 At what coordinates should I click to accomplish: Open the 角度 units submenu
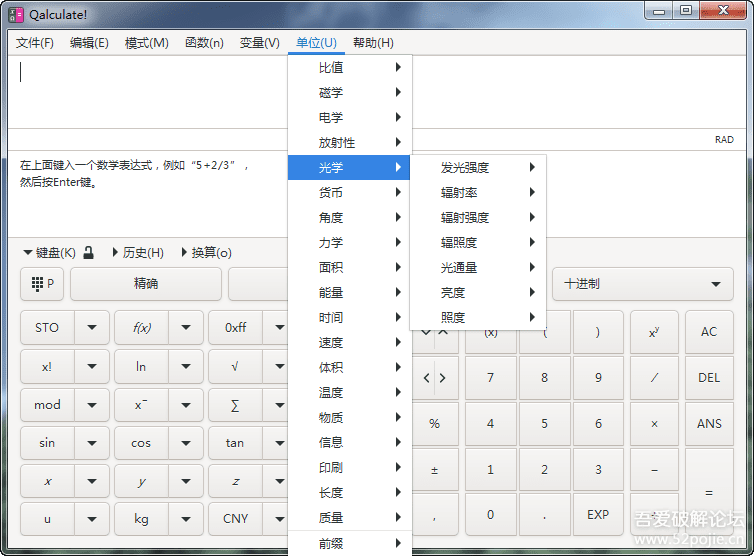click(350, 217)
